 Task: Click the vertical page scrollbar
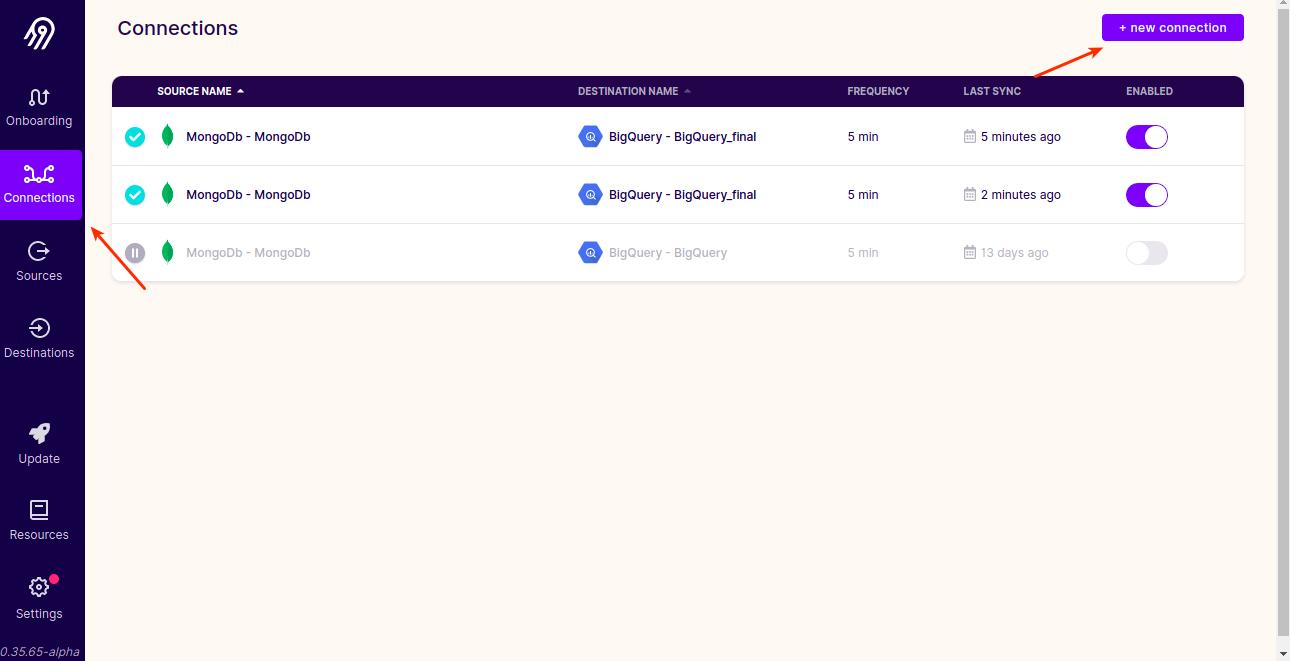[x=1283, y=320]
